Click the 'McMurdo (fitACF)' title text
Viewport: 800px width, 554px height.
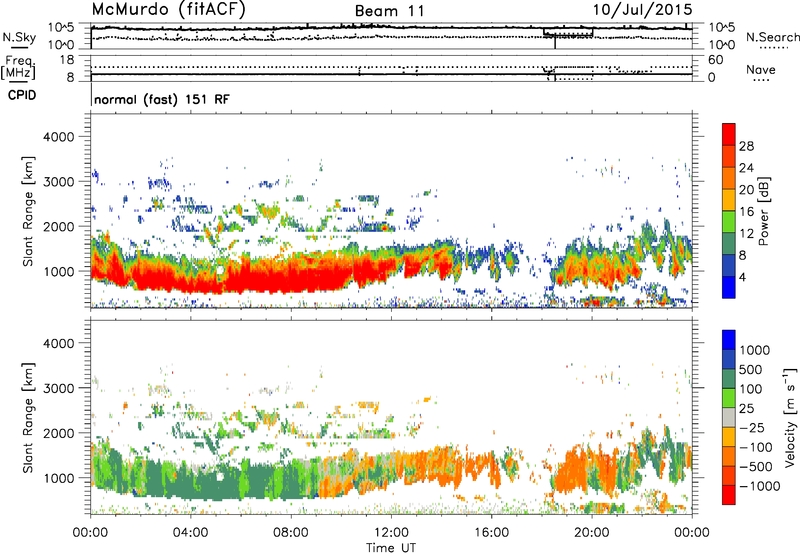(x=169, y=9)
